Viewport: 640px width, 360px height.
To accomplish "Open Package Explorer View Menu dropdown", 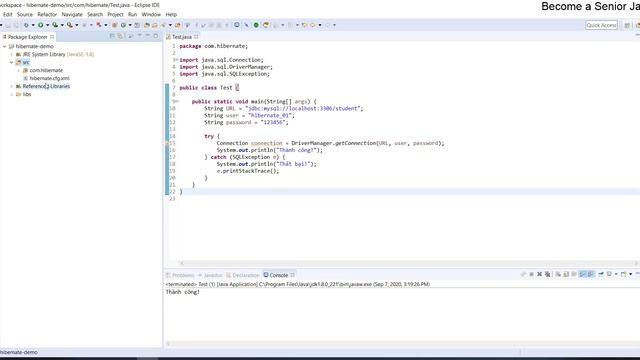I will coord(140,36).
